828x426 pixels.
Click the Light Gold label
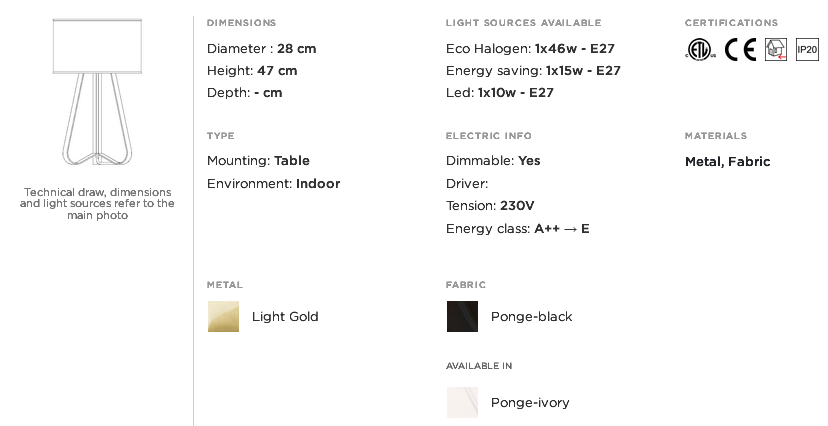(285, 317)
